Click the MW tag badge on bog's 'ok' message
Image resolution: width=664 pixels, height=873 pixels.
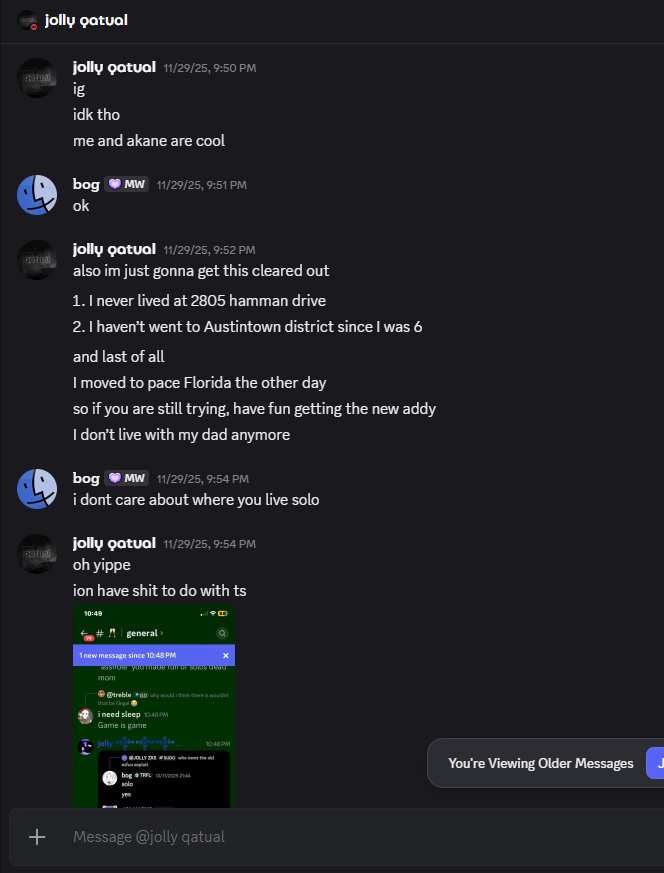point(126,184)
